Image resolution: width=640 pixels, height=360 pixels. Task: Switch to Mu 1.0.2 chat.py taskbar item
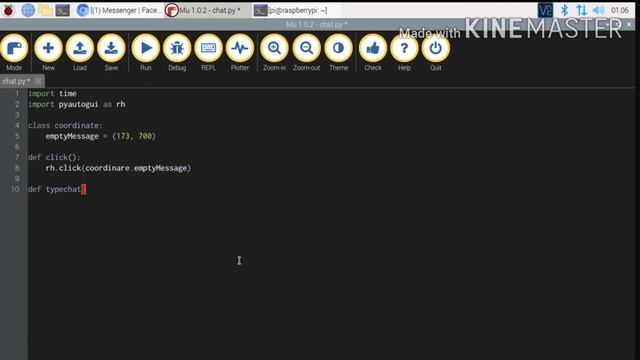click(207, 10)
